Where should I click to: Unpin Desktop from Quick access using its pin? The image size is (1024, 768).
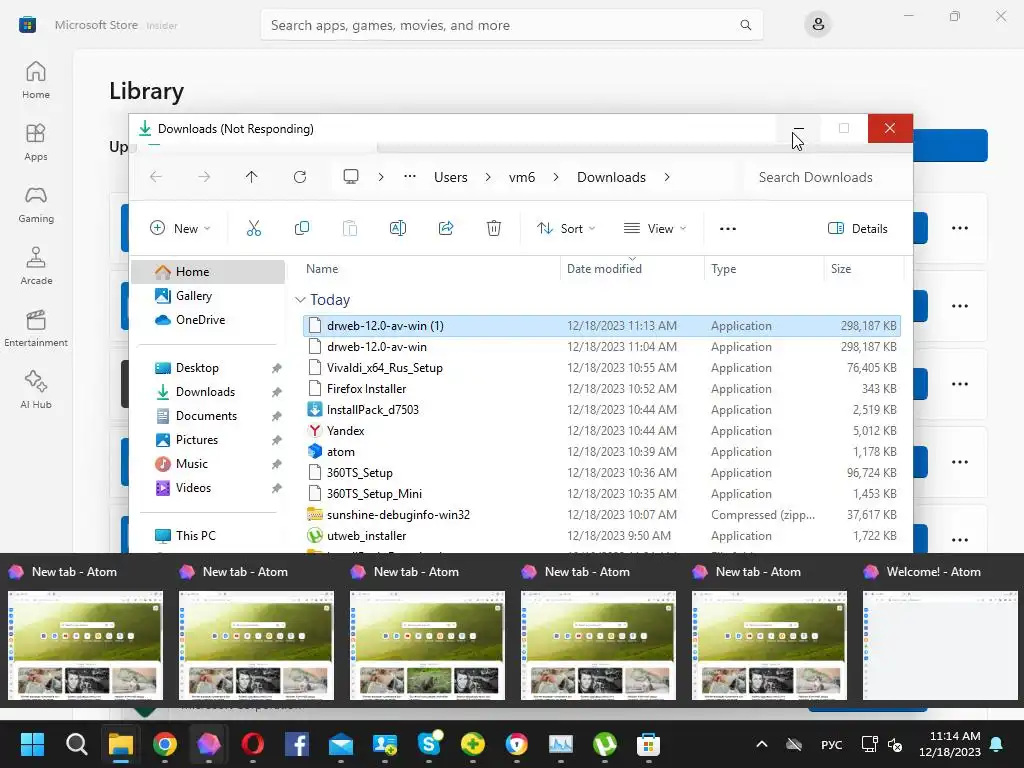click(x=276, y=368)
